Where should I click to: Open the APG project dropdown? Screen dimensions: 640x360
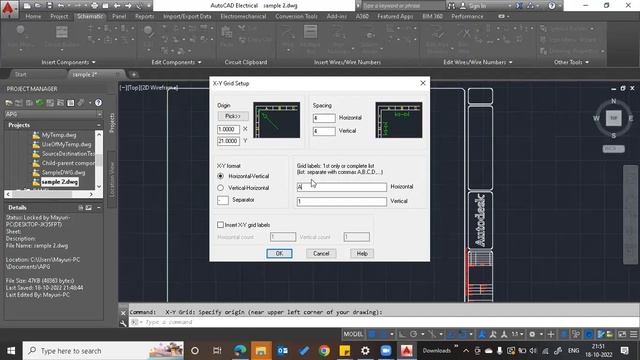(99, 114)
